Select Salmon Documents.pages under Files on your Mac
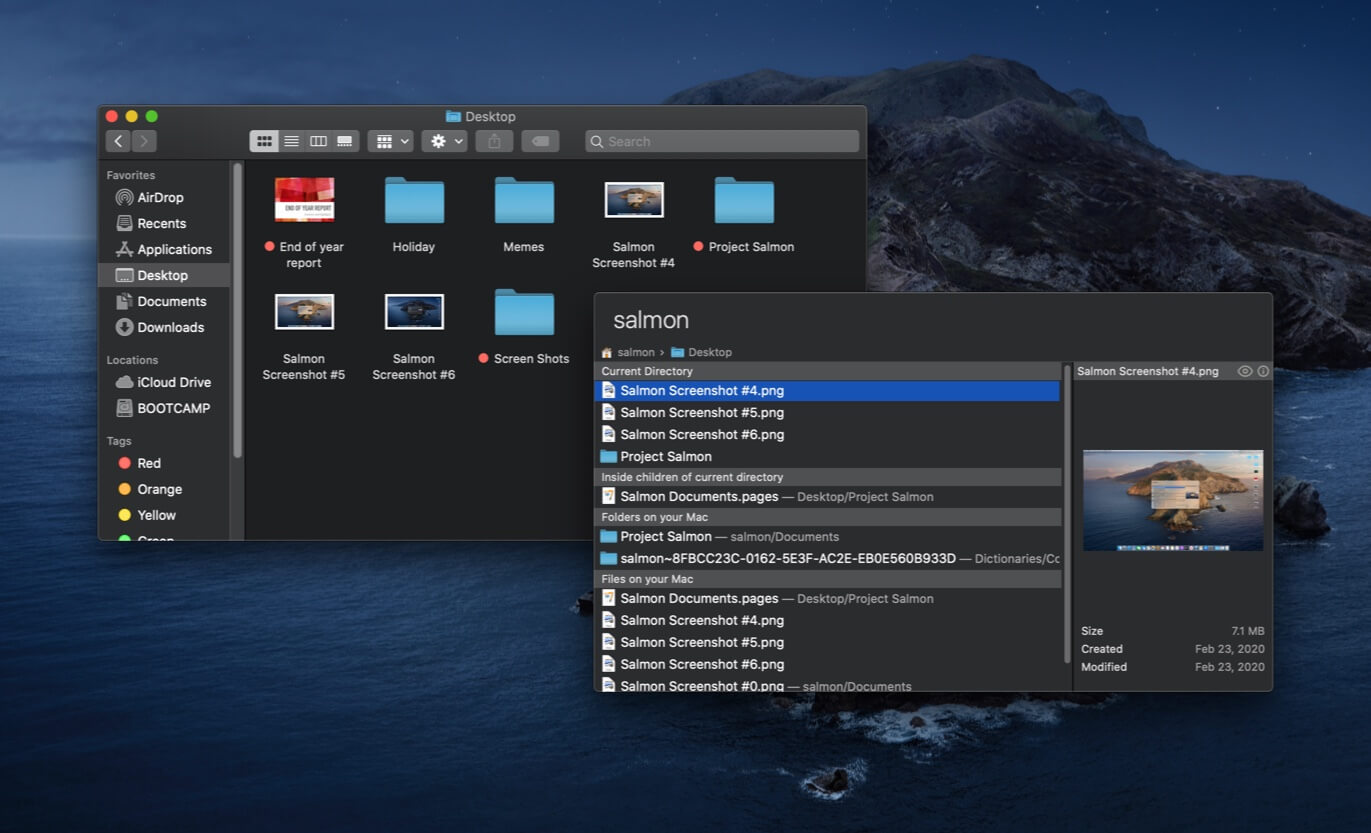The image size is (1371, 833). point(827,598)
